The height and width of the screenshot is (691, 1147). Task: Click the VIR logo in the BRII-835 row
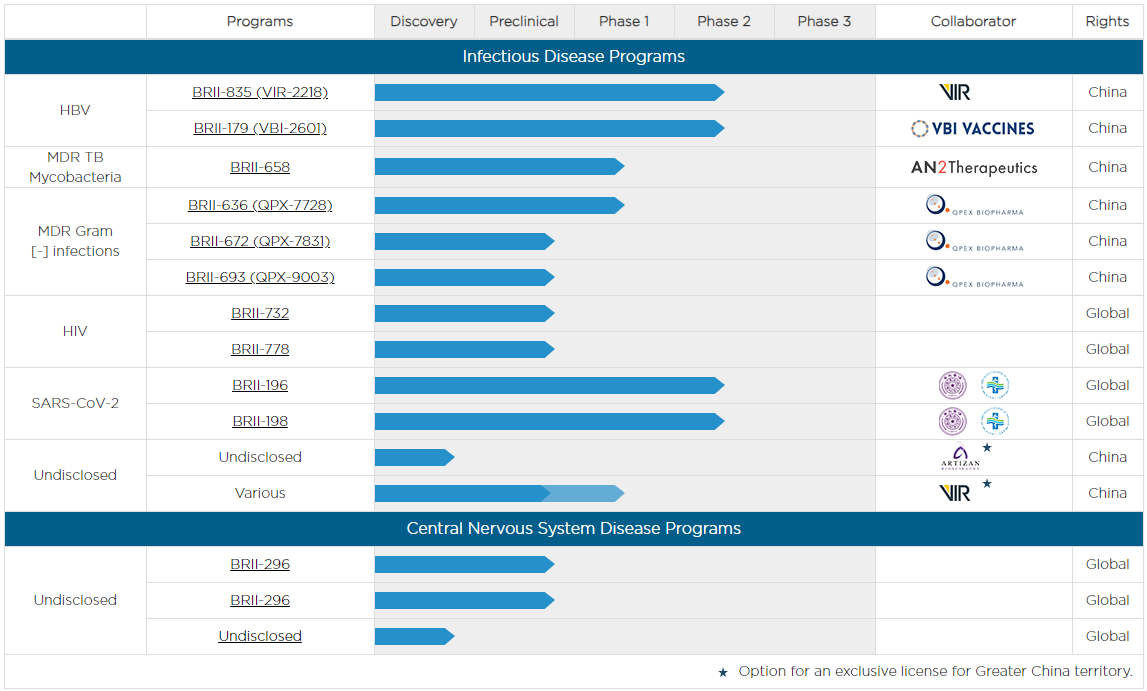pyautogui.click(x=955, y=92)
